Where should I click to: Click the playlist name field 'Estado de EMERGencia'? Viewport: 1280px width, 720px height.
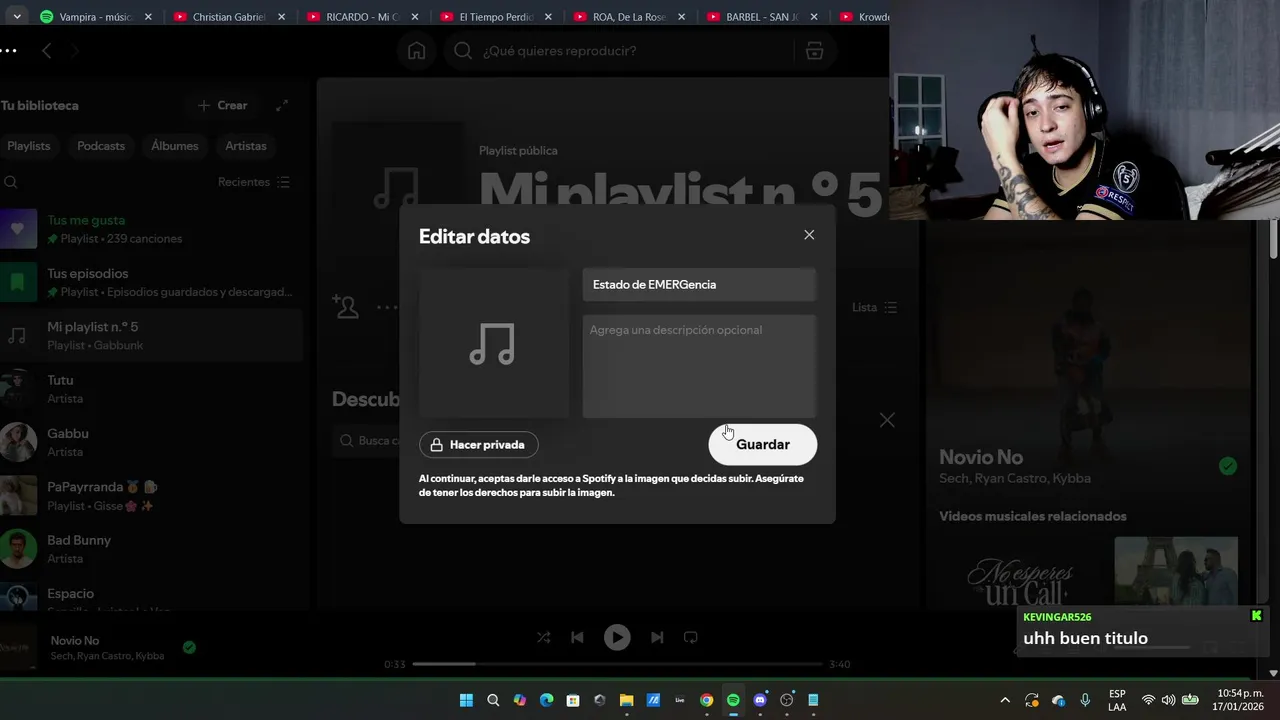click(x=699, y=285)
